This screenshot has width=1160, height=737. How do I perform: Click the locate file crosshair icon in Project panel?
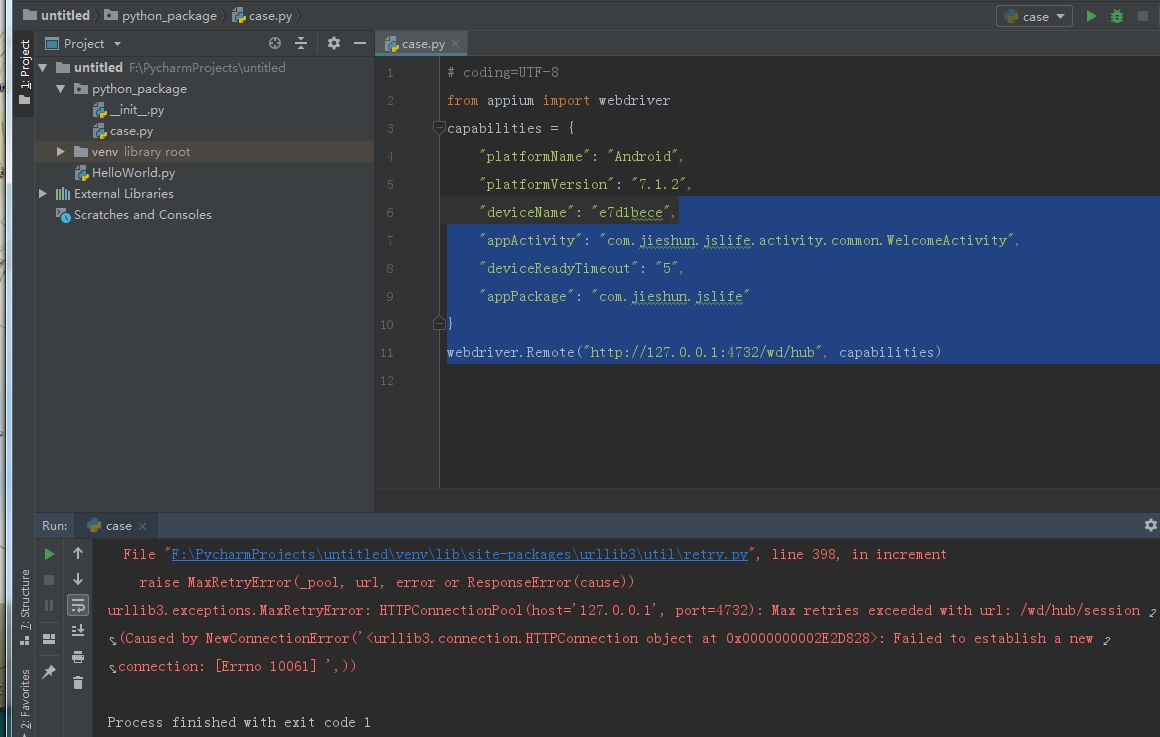pyautogui.click(x=275, y=43)
